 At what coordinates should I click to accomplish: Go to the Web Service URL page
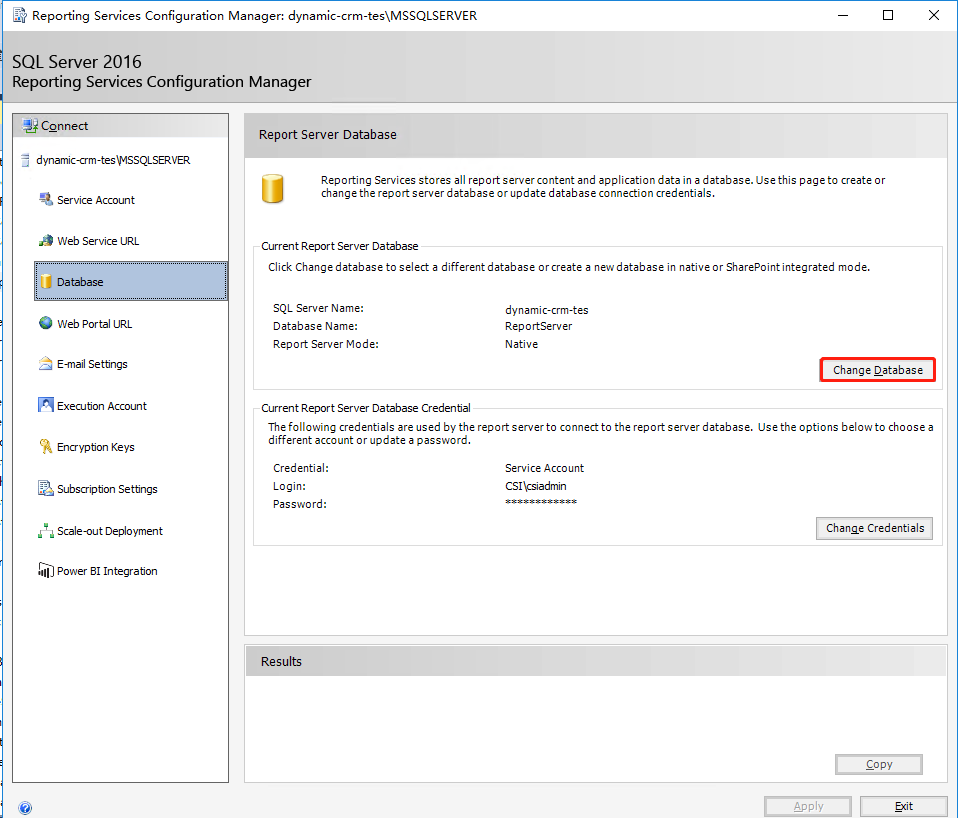pos(98,241)
